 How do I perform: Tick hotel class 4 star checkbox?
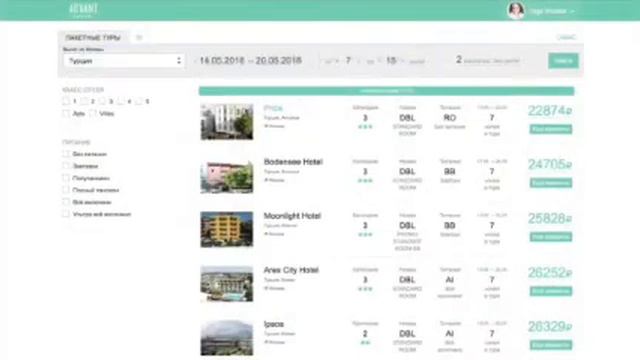pyautogui.click(x=121, y=101)
